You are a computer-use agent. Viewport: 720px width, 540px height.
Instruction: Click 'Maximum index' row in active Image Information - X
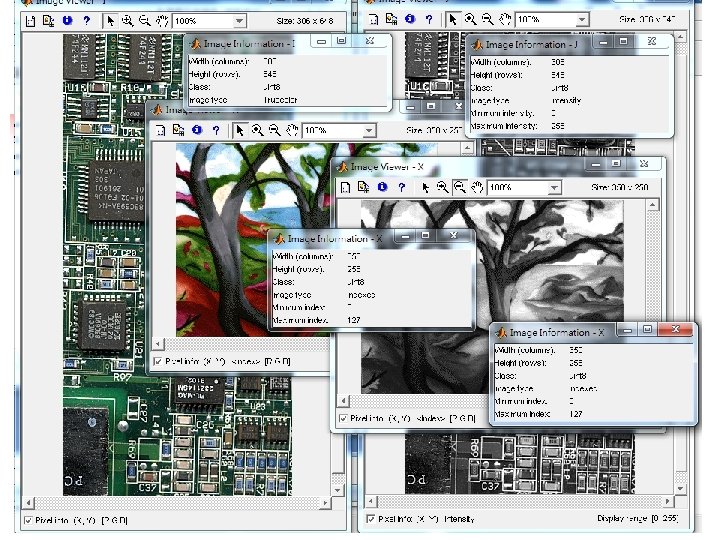(593, 414)
